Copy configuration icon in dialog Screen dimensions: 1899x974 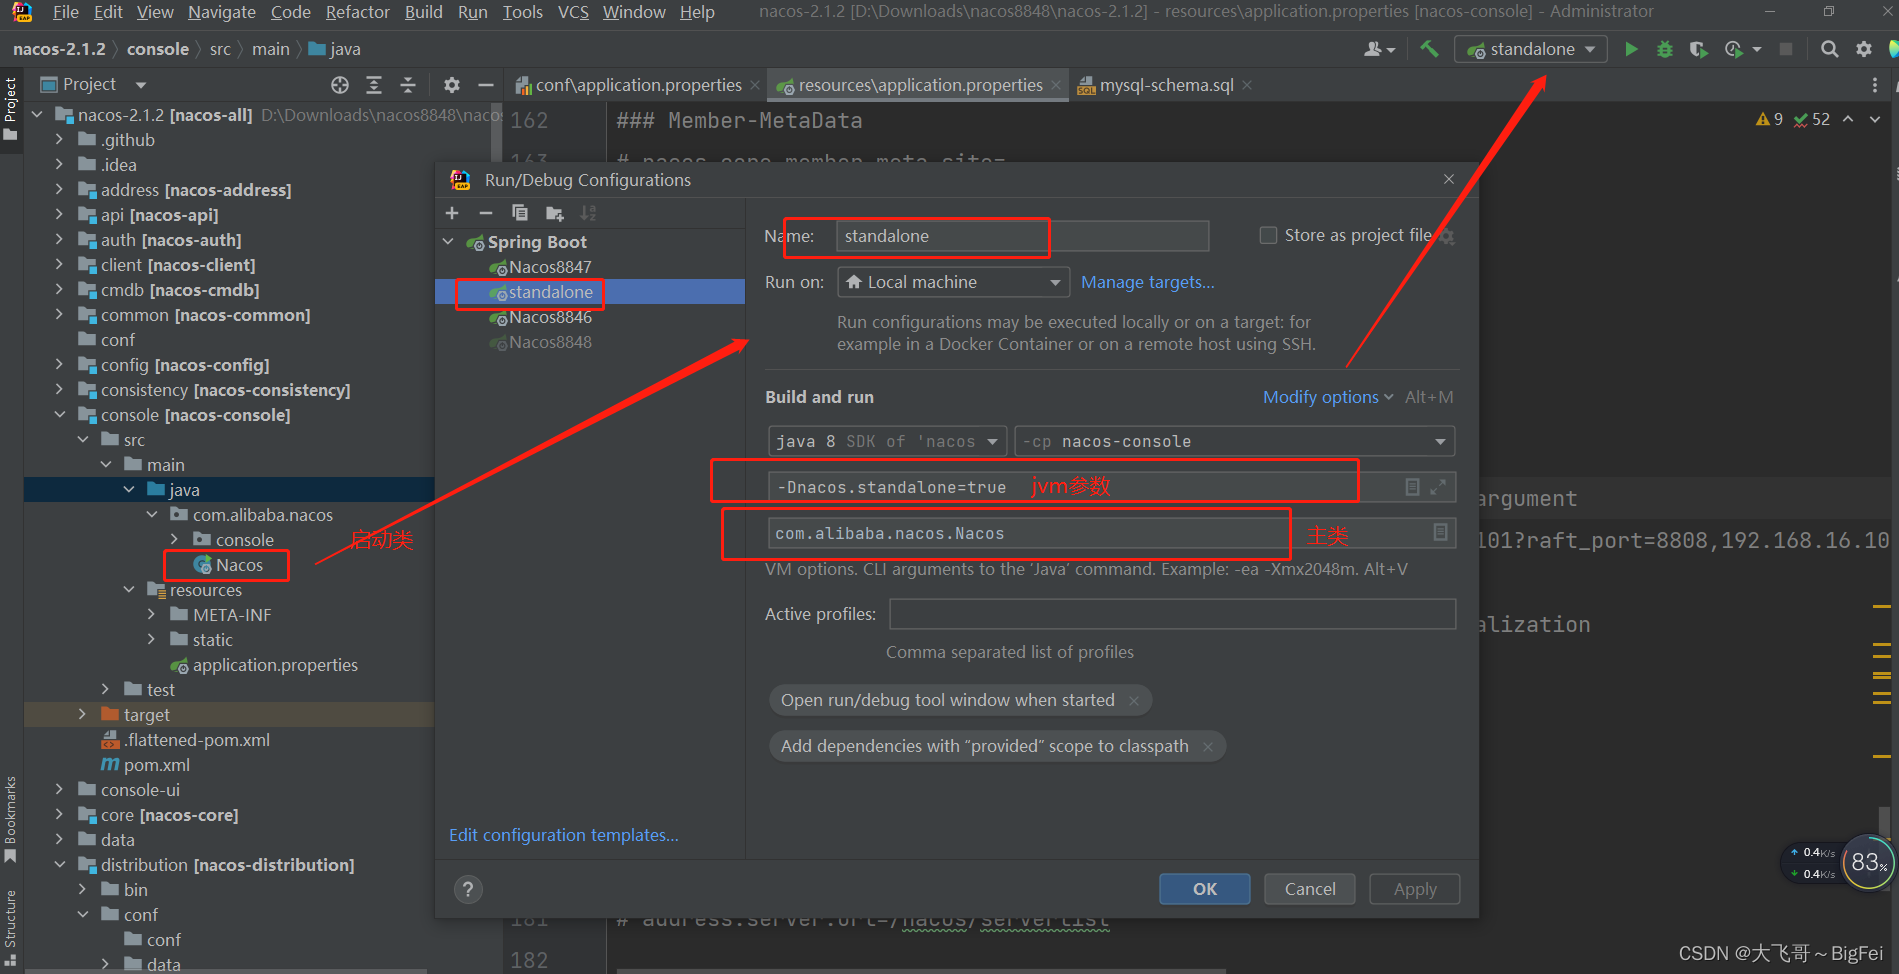(x=520, y=213)
